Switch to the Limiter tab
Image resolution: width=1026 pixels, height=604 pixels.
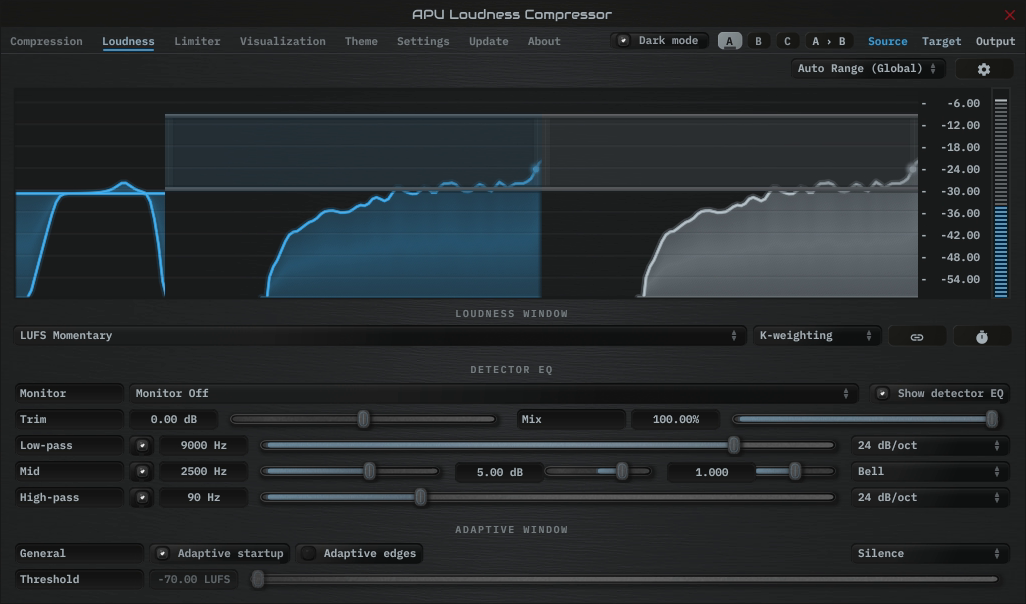197,41
